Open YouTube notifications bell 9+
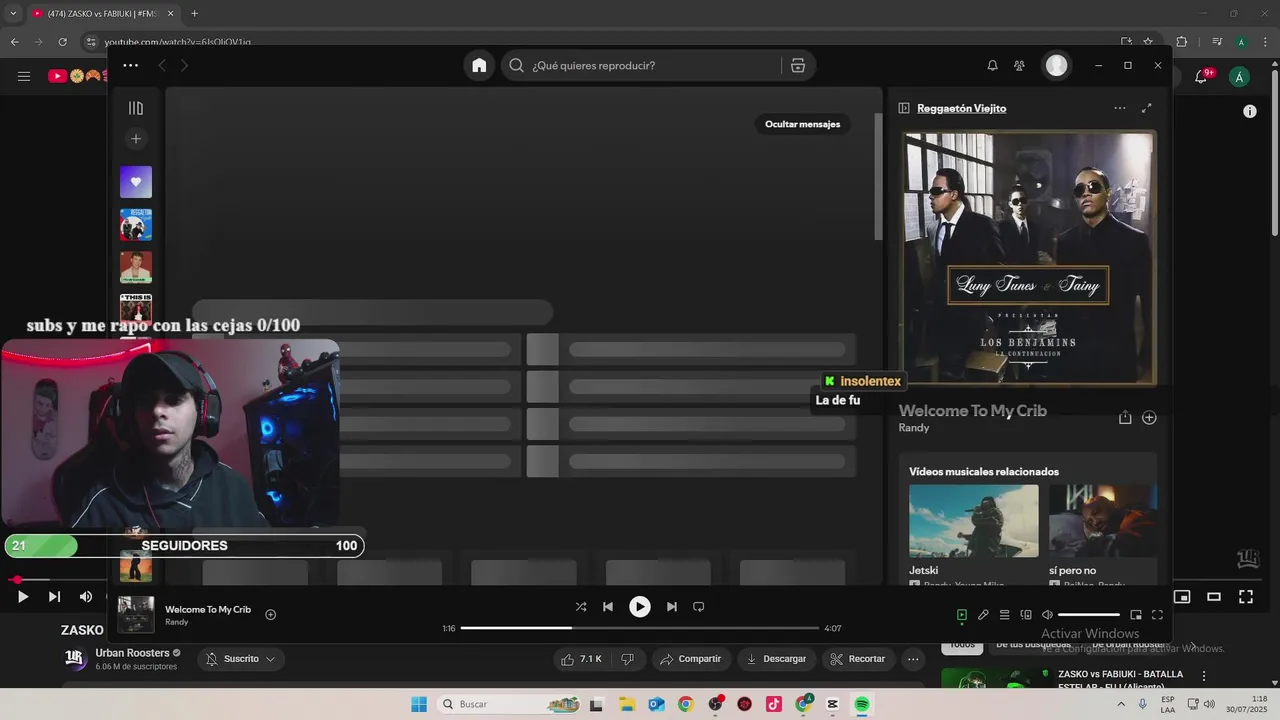This screenshot has width=1280, height=720. pyautogui.click(x=1203, y=76)
